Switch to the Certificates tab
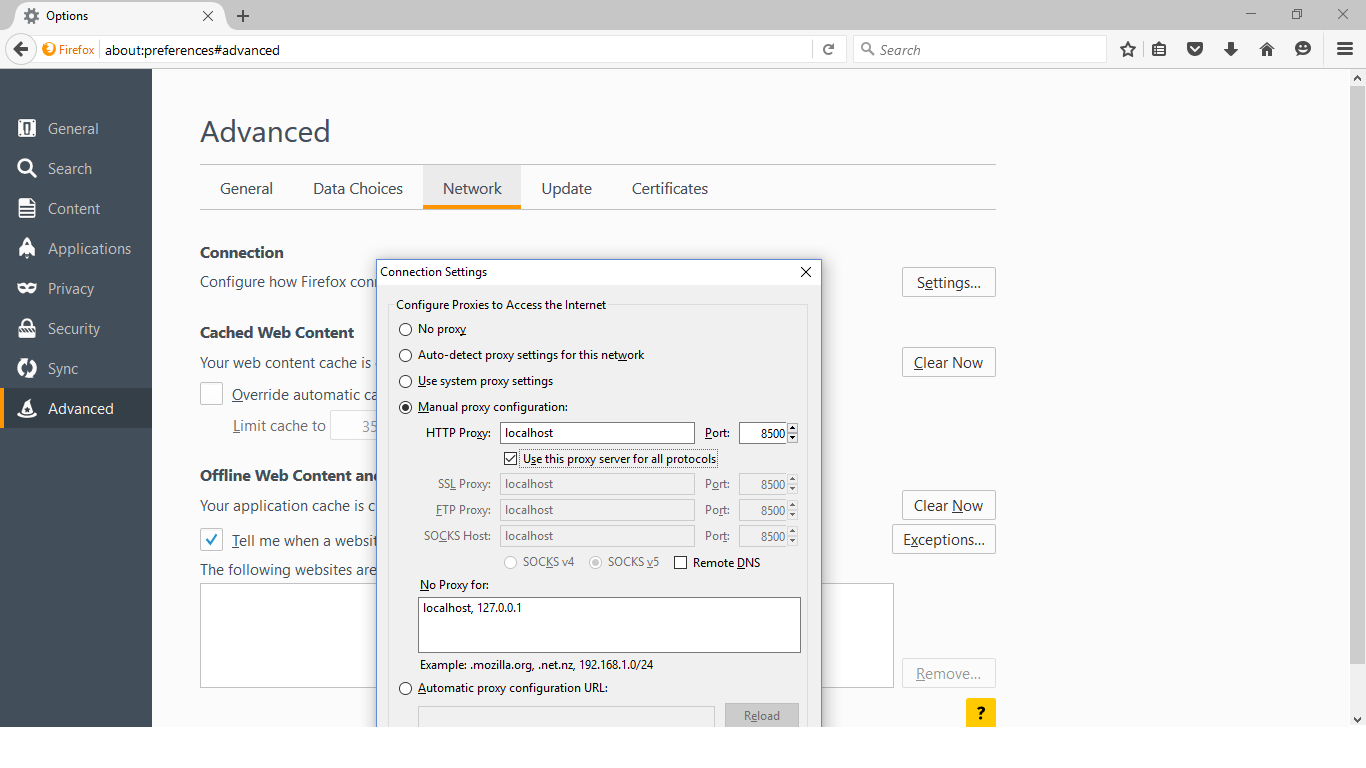 [670, 188]
